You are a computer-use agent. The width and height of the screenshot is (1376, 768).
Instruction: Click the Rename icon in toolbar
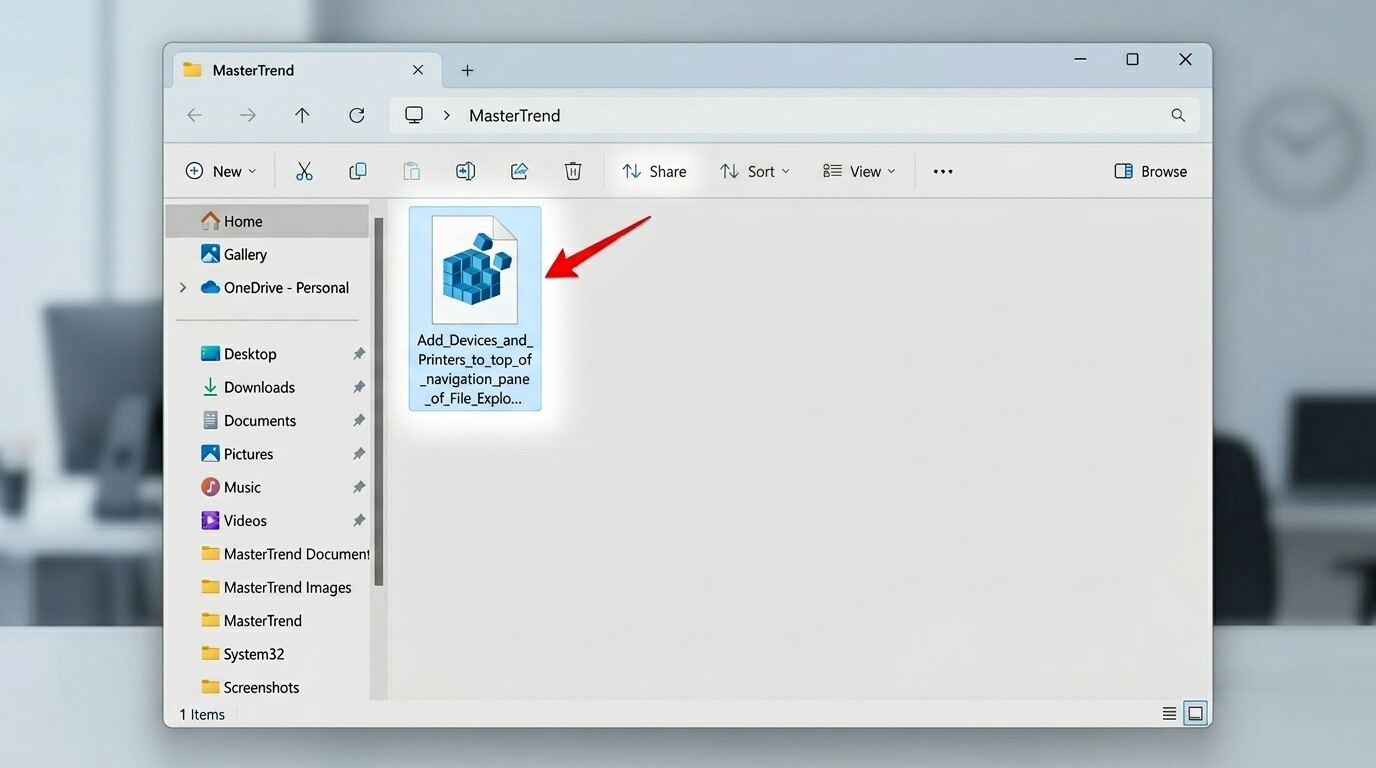tap(465, 171)
